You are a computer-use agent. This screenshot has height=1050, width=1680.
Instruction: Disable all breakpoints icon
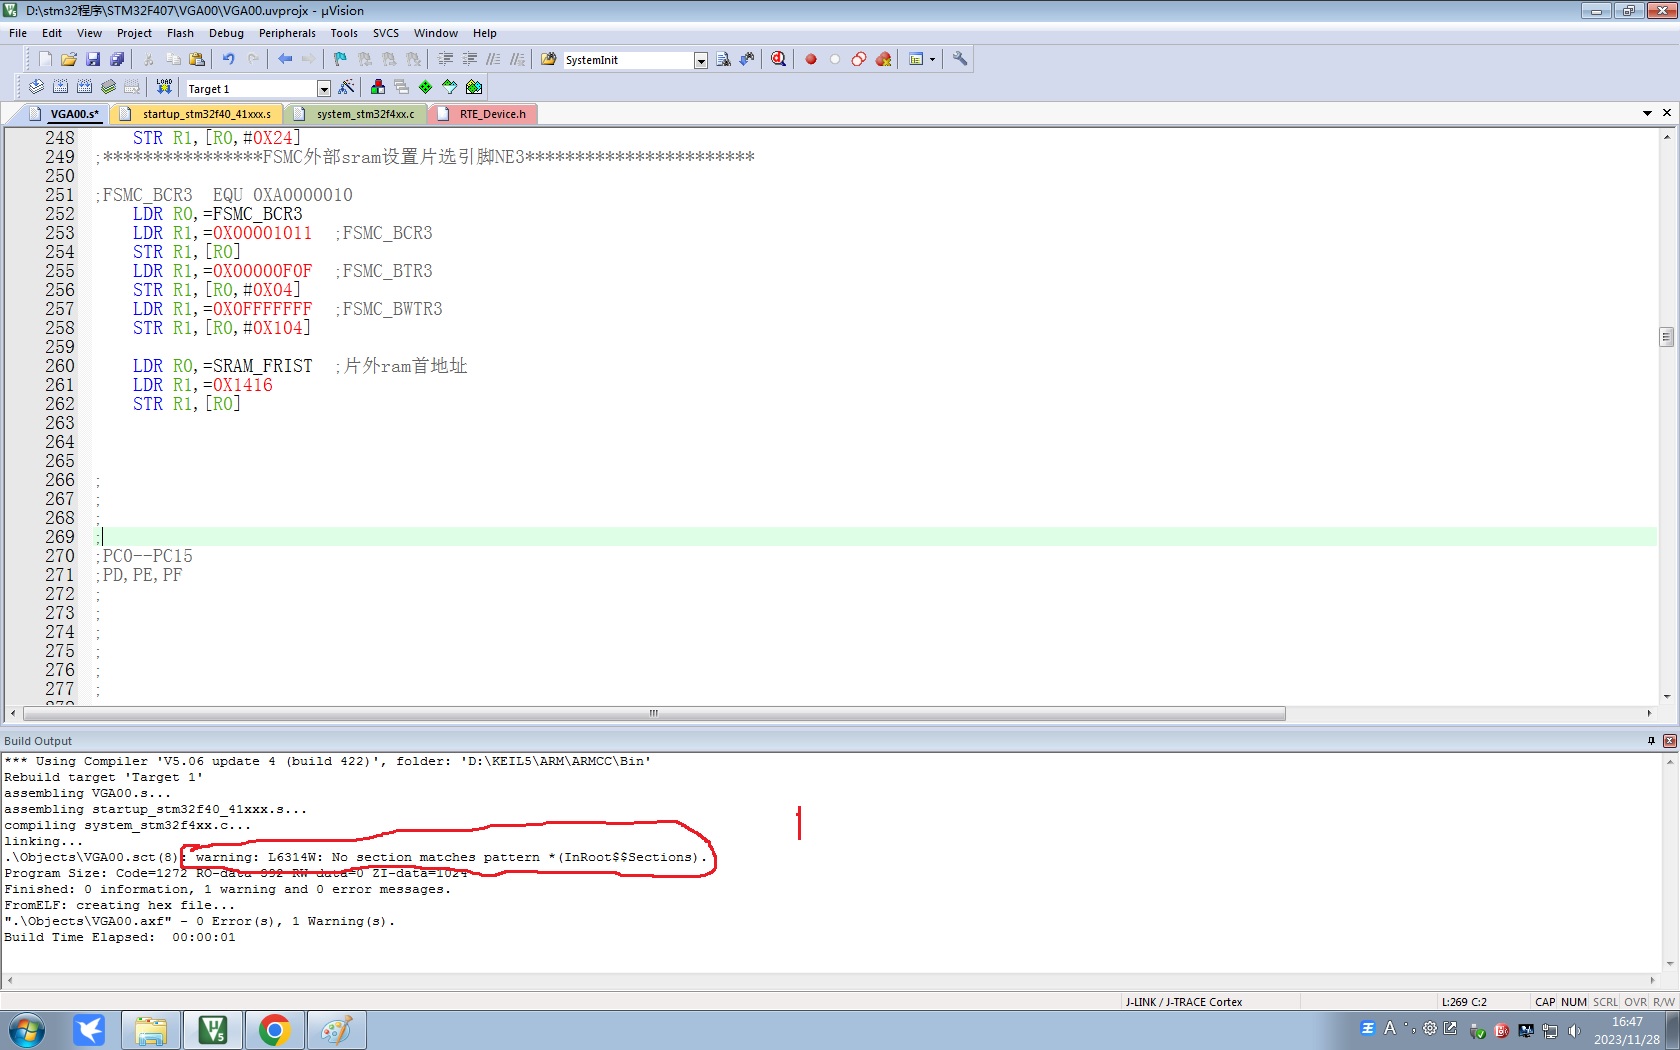coord(859,59)
